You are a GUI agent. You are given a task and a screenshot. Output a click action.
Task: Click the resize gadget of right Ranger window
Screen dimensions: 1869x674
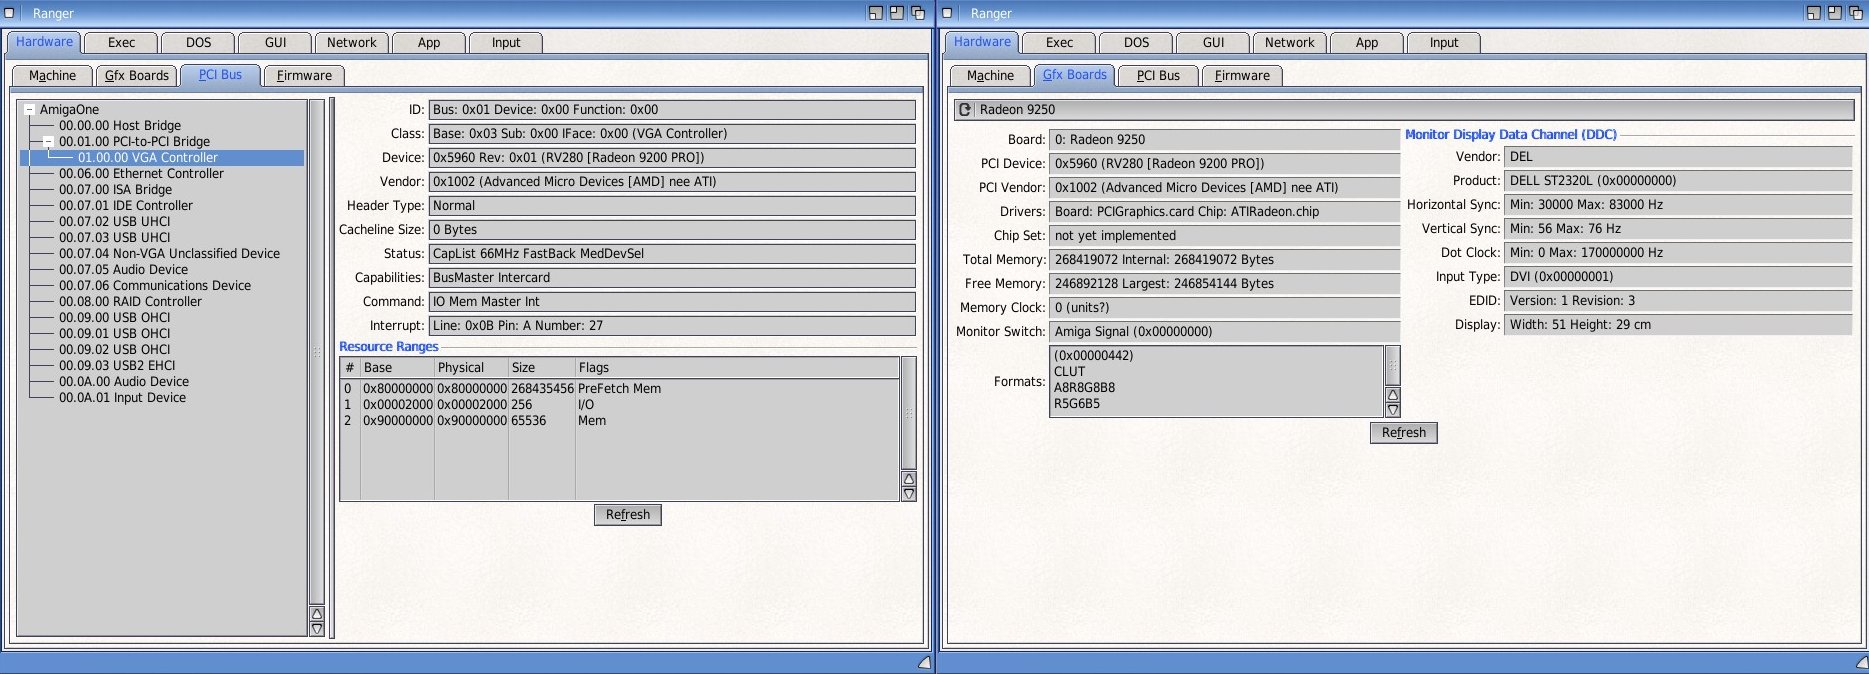coord(1861,662)
